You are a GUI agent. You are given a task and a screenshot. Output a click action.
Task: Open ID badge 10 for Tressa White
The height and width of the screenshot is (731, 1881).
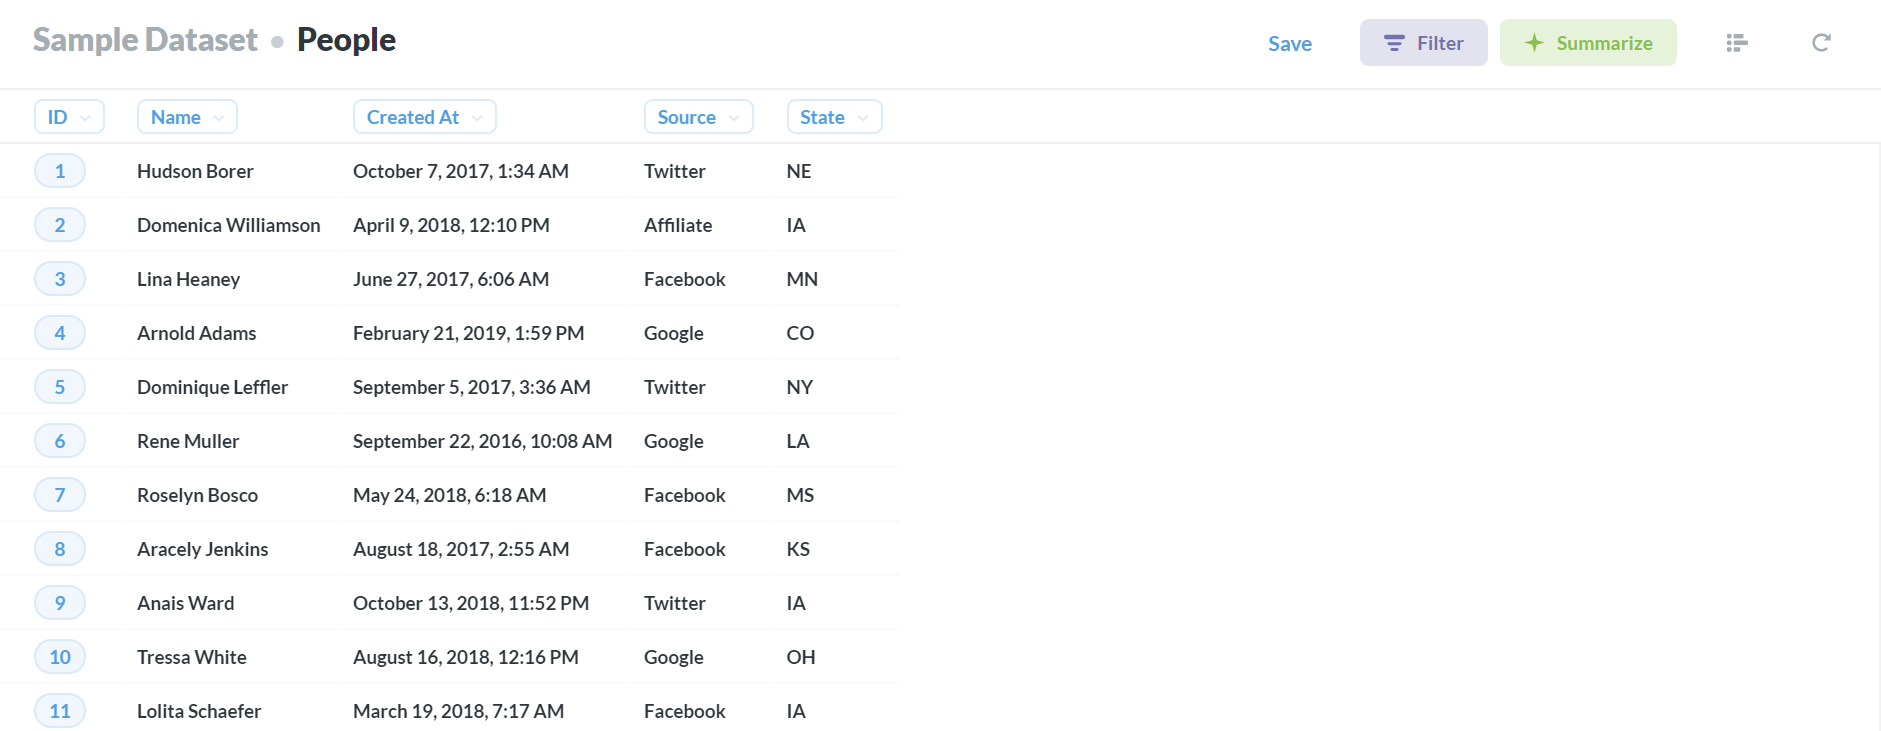(60, 657)
